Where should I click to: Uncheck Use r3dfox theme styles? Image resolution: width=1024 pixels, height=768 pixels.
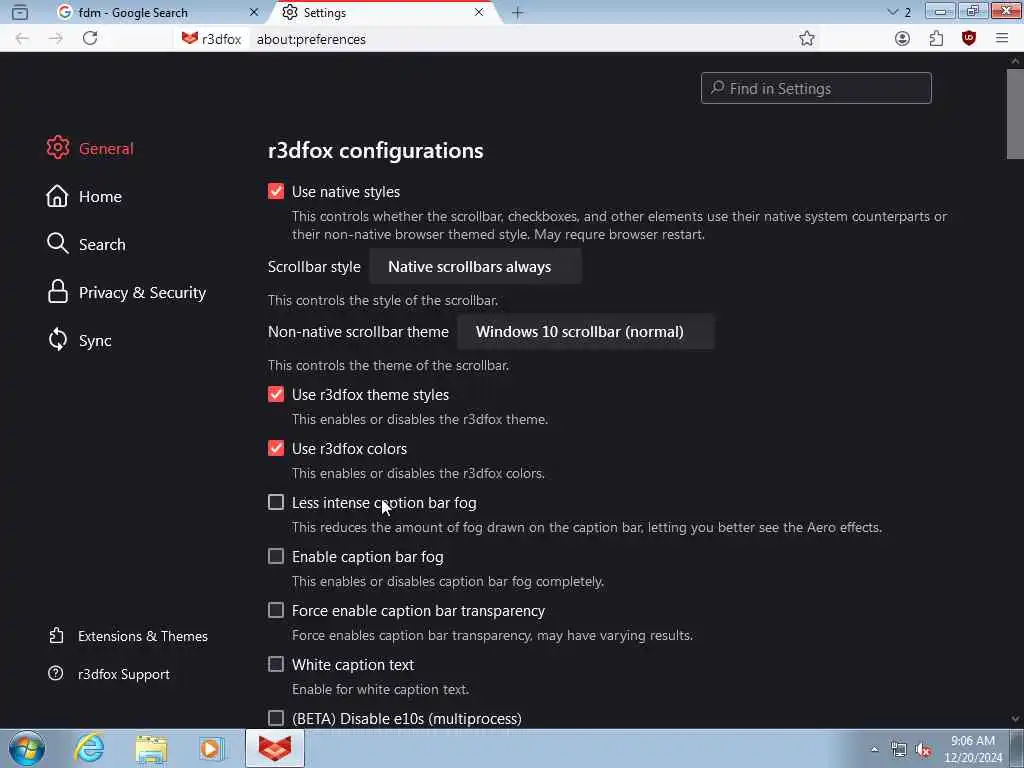coord(276,394)
